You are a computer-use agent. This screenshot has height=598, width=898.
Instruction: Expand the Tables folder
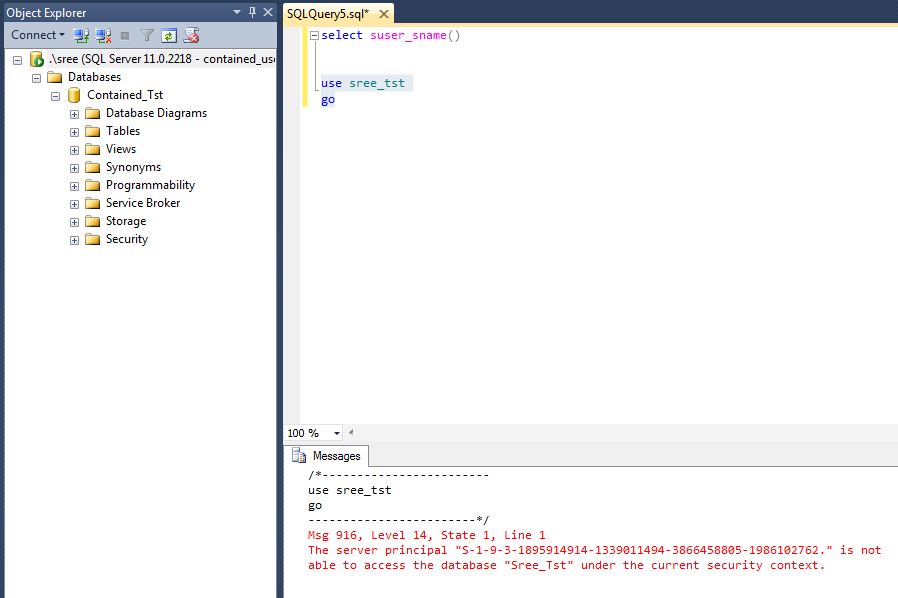point(74,131)
